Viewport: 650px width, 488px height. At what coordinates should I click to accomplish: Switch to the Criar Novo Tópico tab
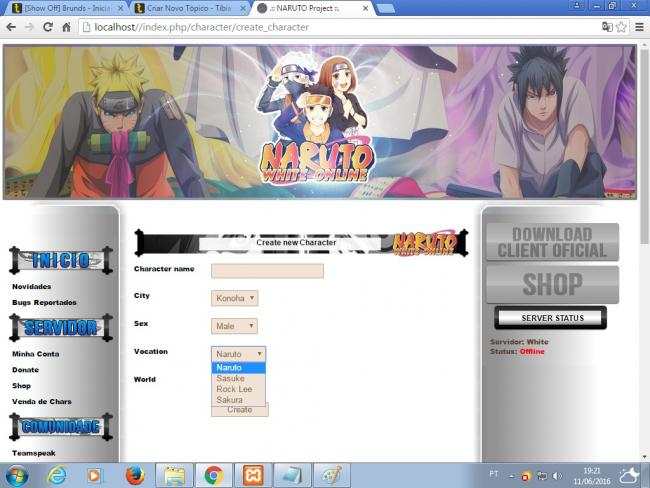189,8
